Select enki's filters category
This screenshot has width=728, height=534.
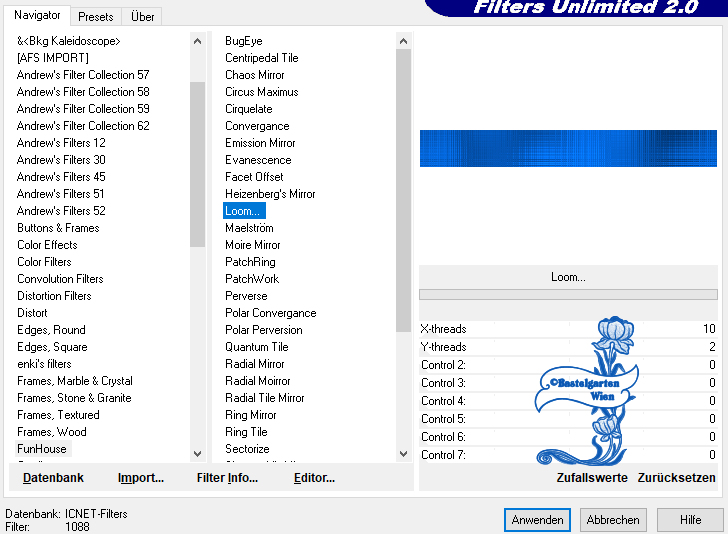click(44, 364)
